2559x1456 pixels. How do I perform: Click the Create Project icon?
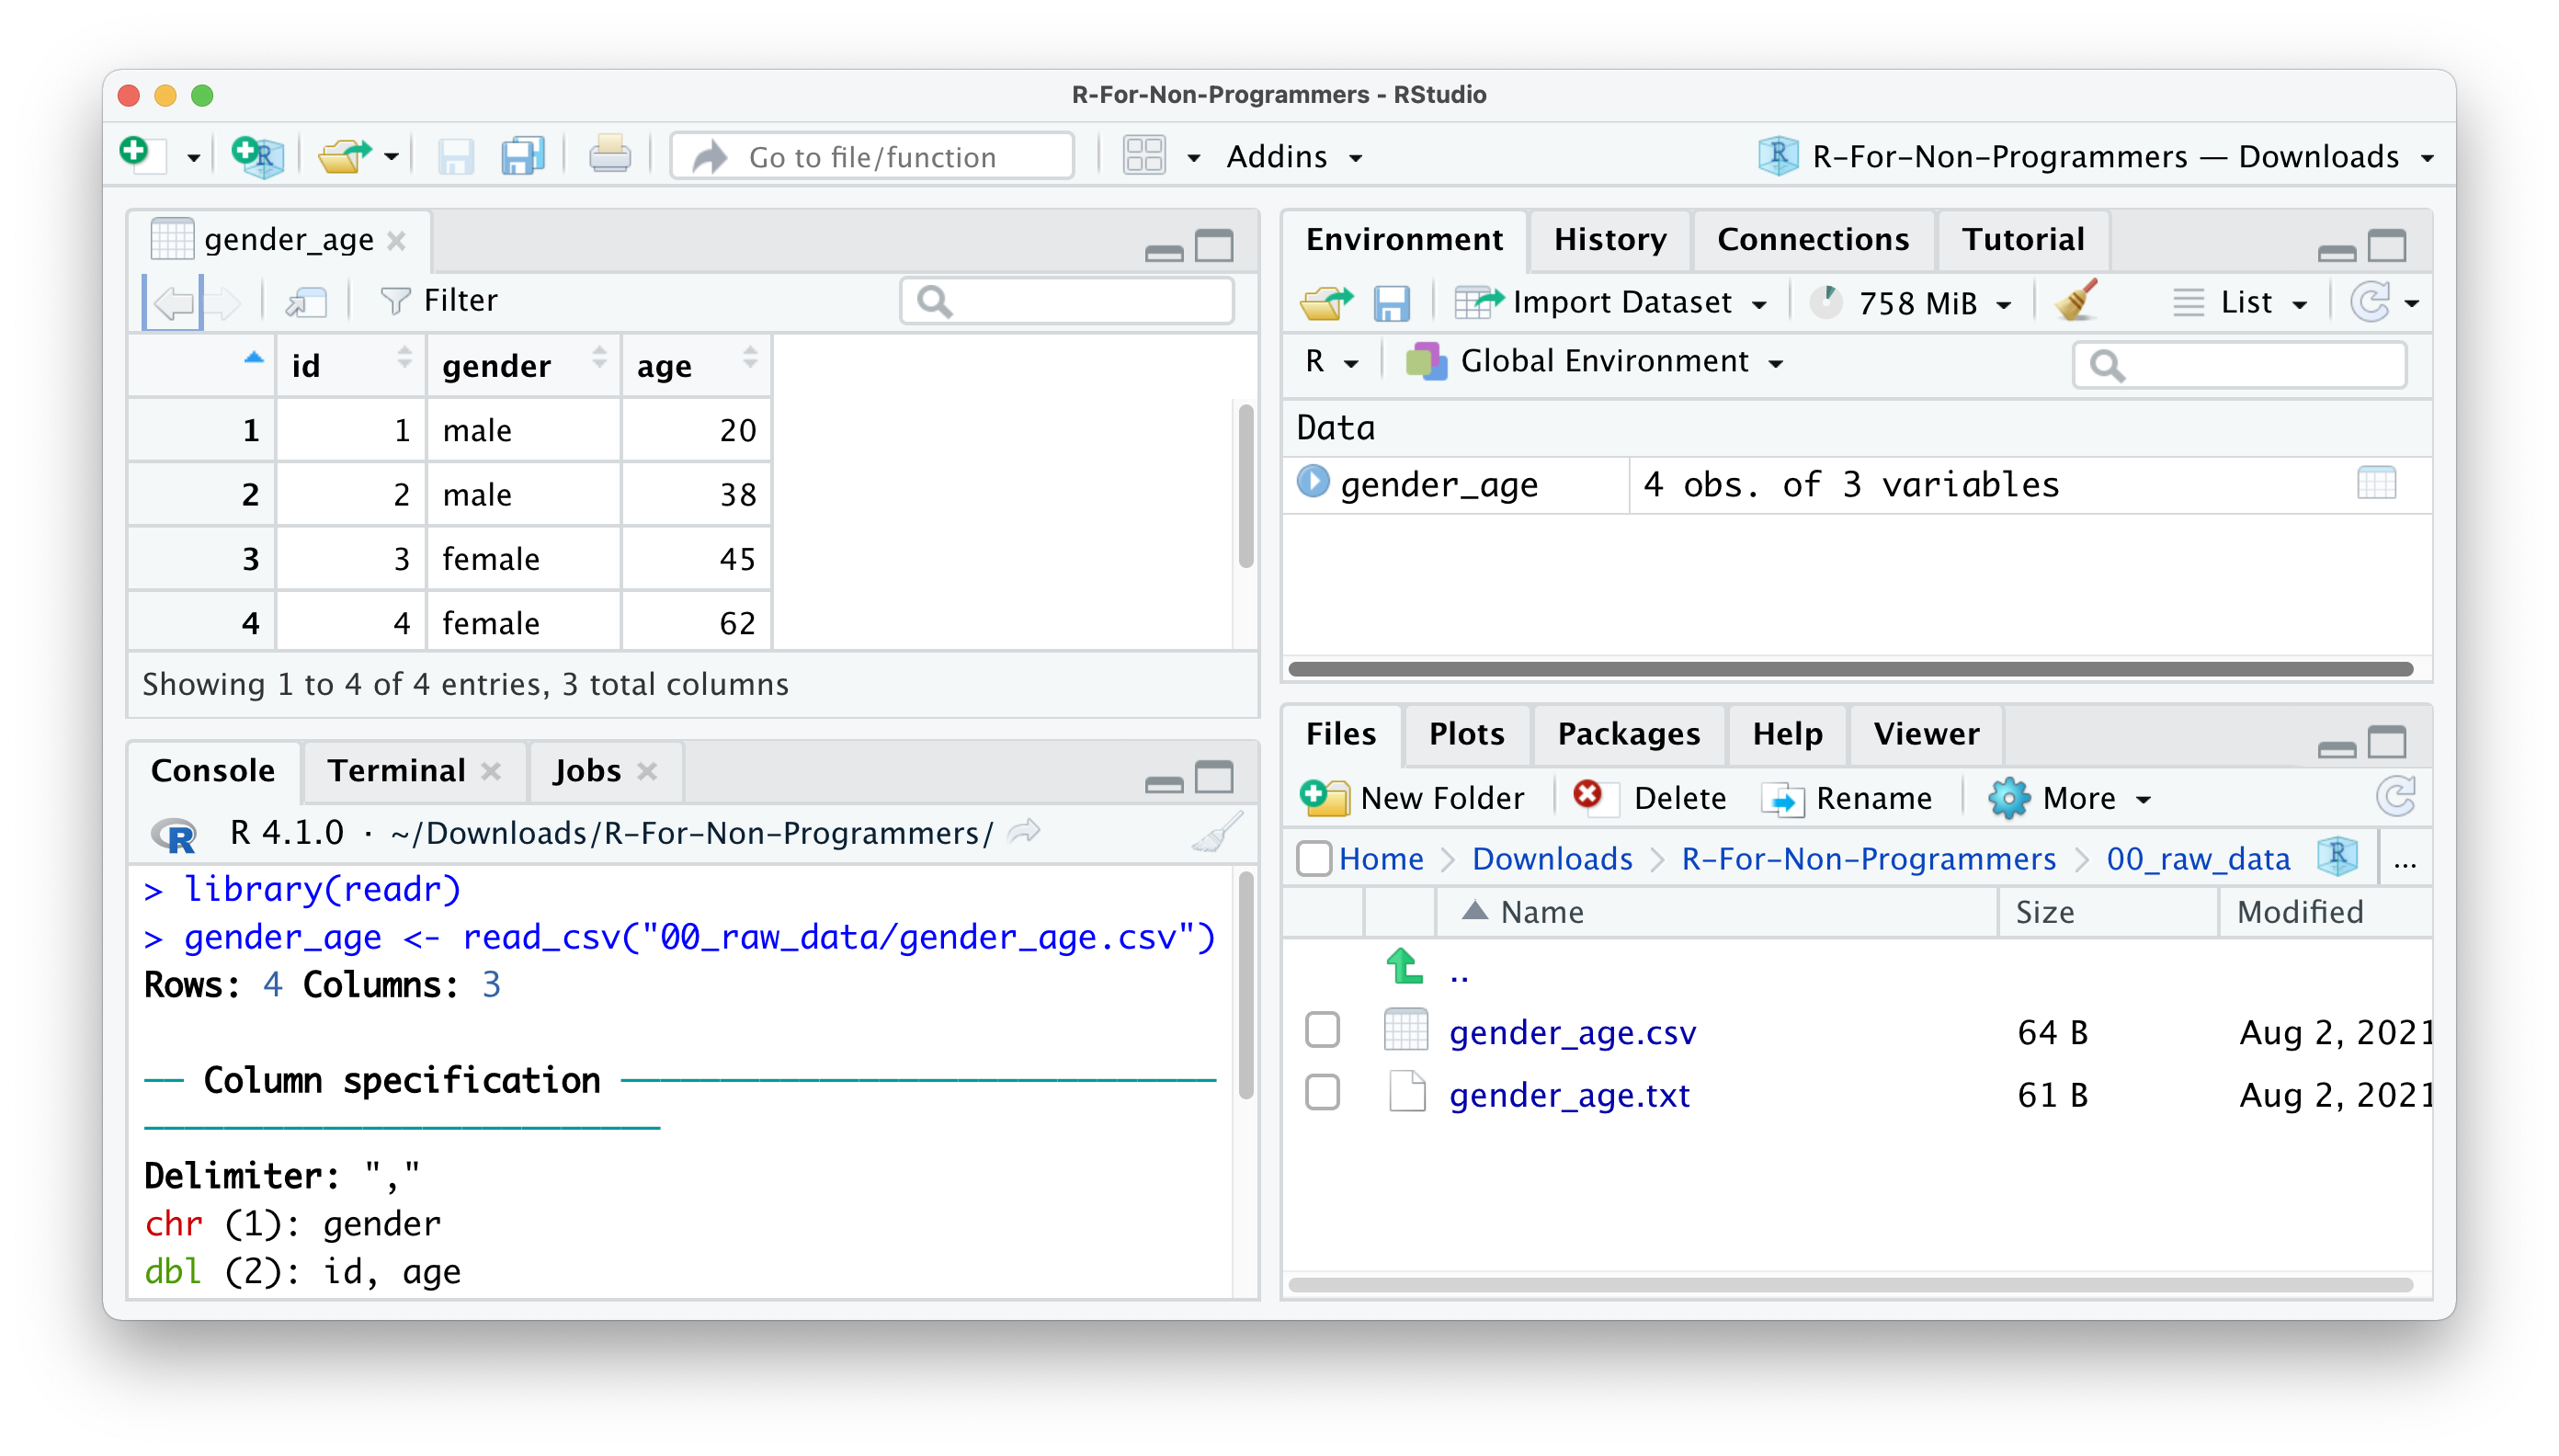click(x=258, y=156)
